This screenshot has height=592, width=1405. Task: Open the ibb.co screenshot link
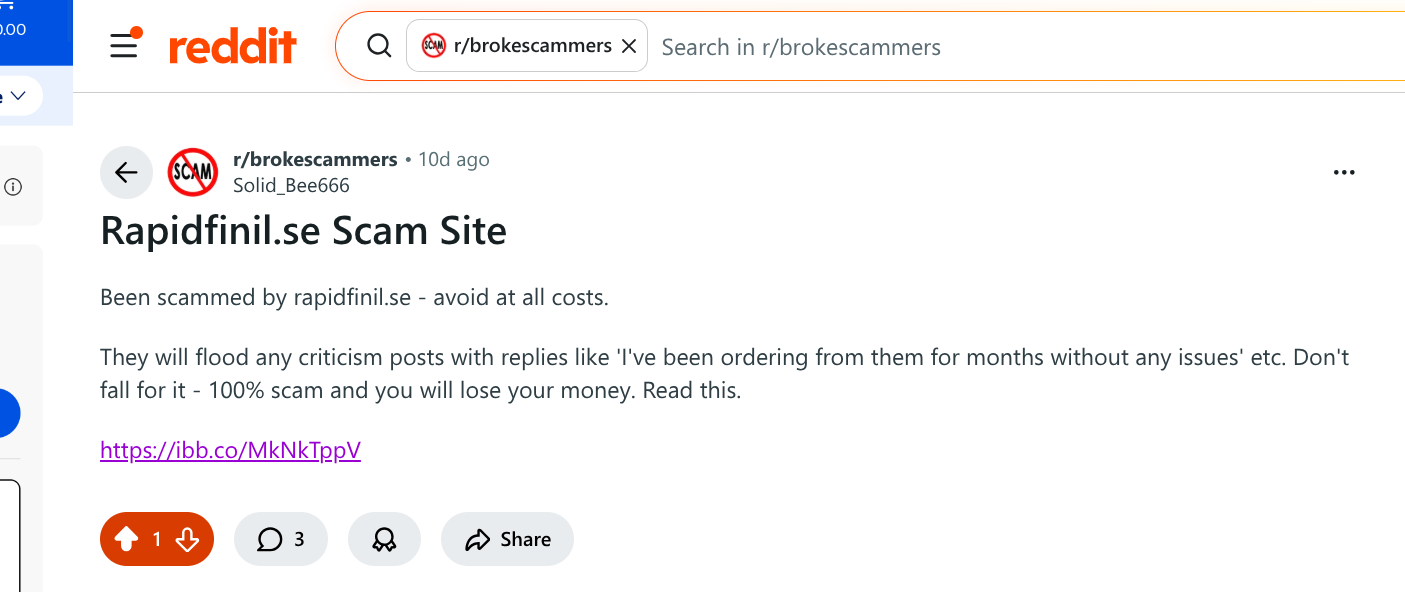(230, 450)
